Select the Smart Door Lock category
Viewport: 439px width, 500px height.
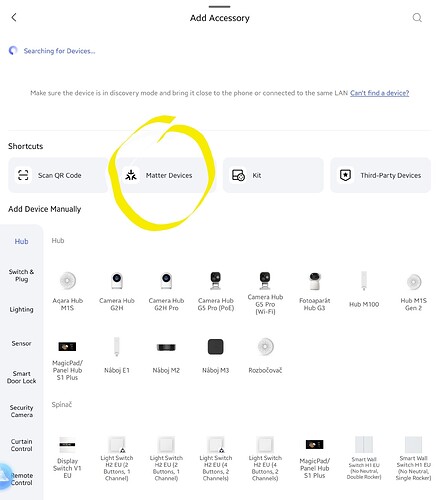[21, 377]
